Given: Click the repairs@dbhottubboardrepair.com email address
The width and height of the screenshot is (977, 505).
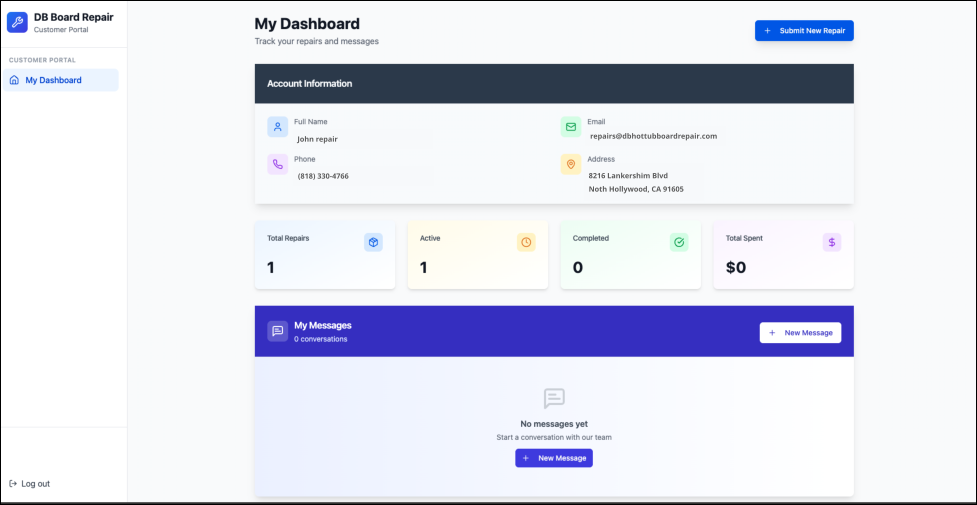Looking at the screenshot, I should click(653, 136).
